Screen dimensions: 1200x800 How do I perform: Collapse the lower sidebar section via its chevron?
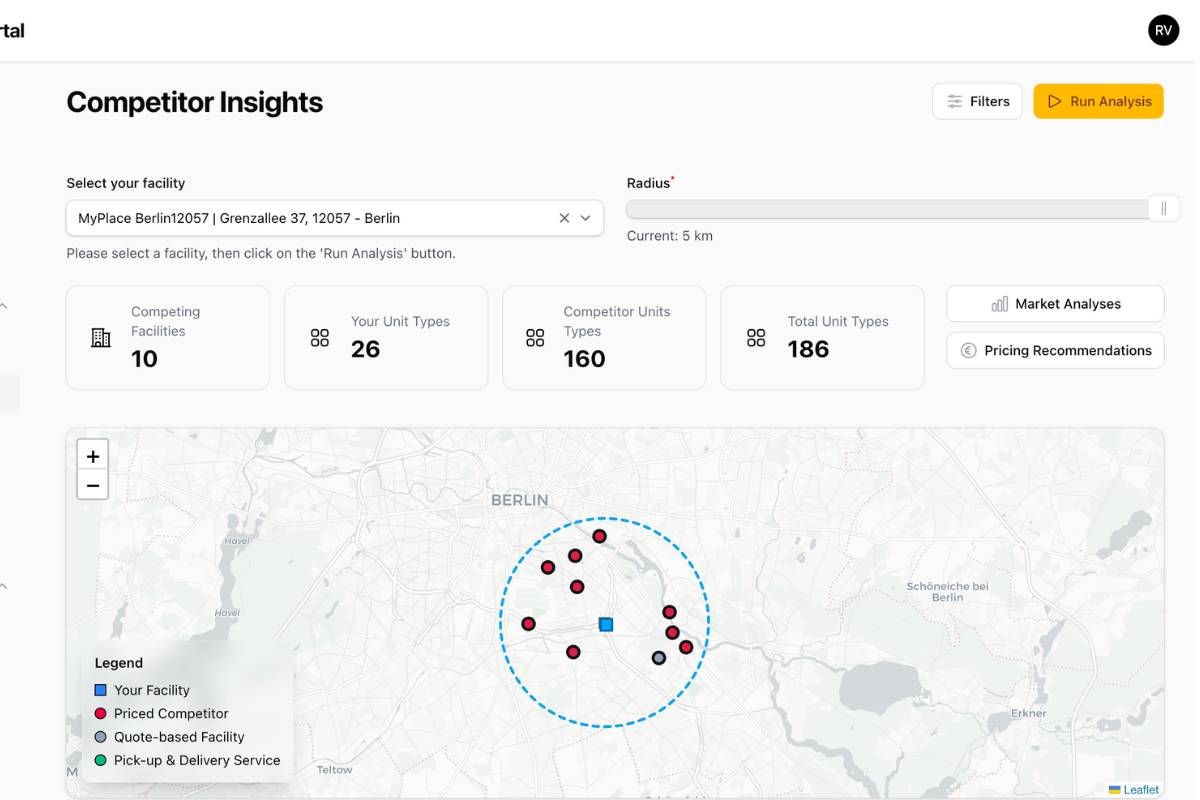point(3,585)
